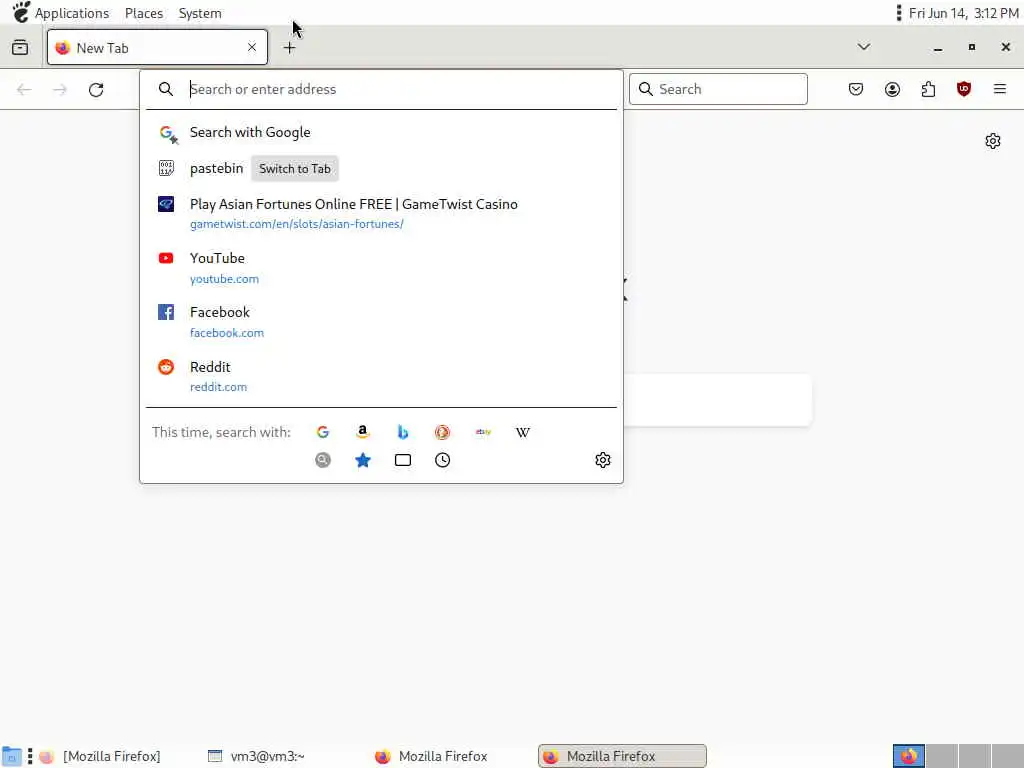Viewport: 1024px width, 768px height.
Task: Click the Switch to Tab button for pastebin
Action: tap(295, 168)
